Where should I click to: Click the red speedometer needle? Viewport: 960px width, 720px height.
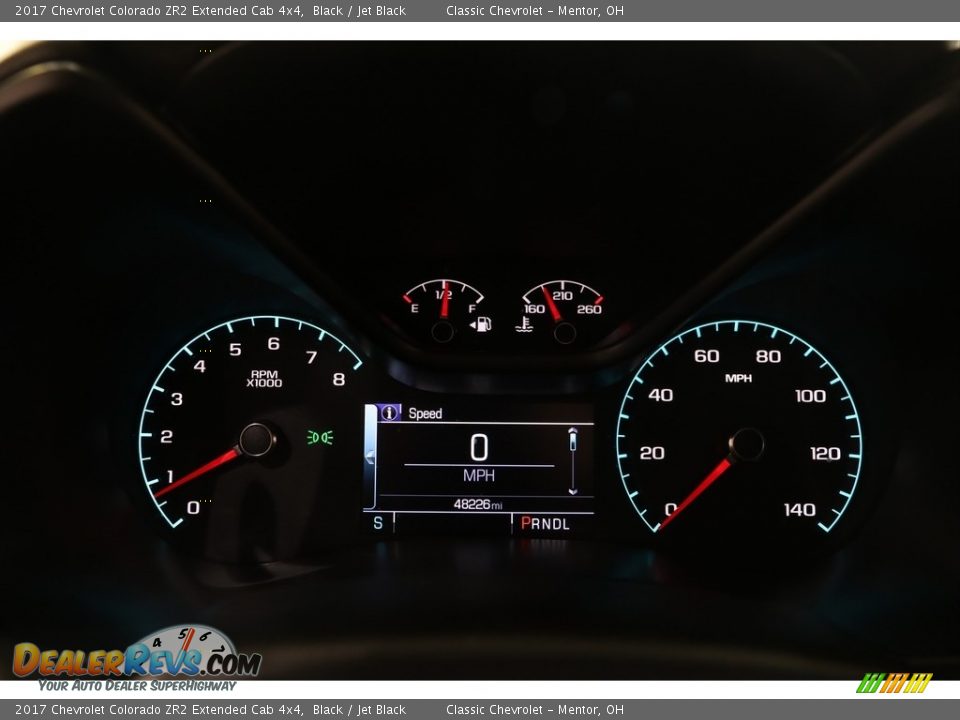695,494
